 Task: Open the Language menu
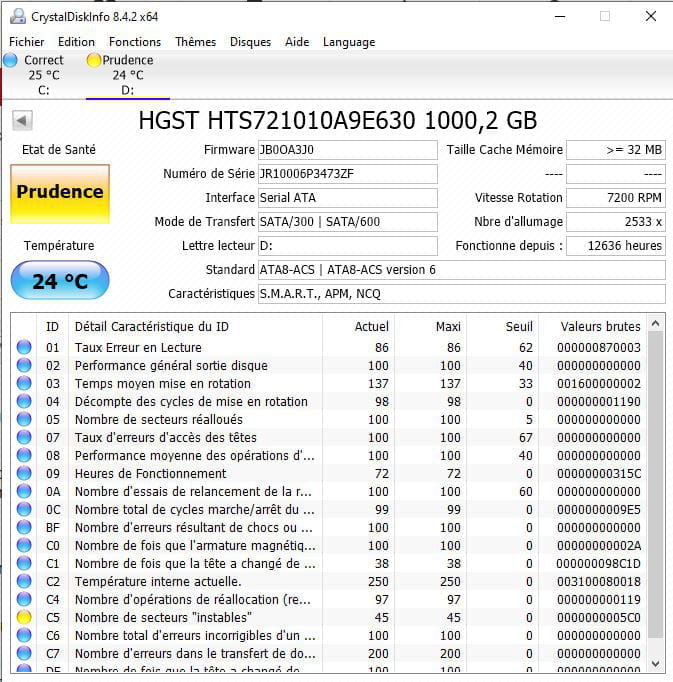tap(349, 42)
